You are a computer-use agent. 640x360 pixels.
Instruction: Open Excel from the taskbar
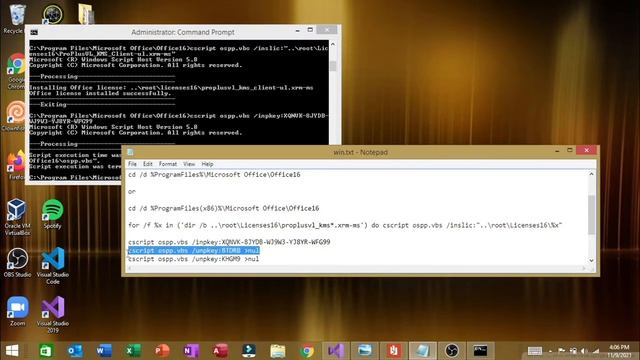133,350
